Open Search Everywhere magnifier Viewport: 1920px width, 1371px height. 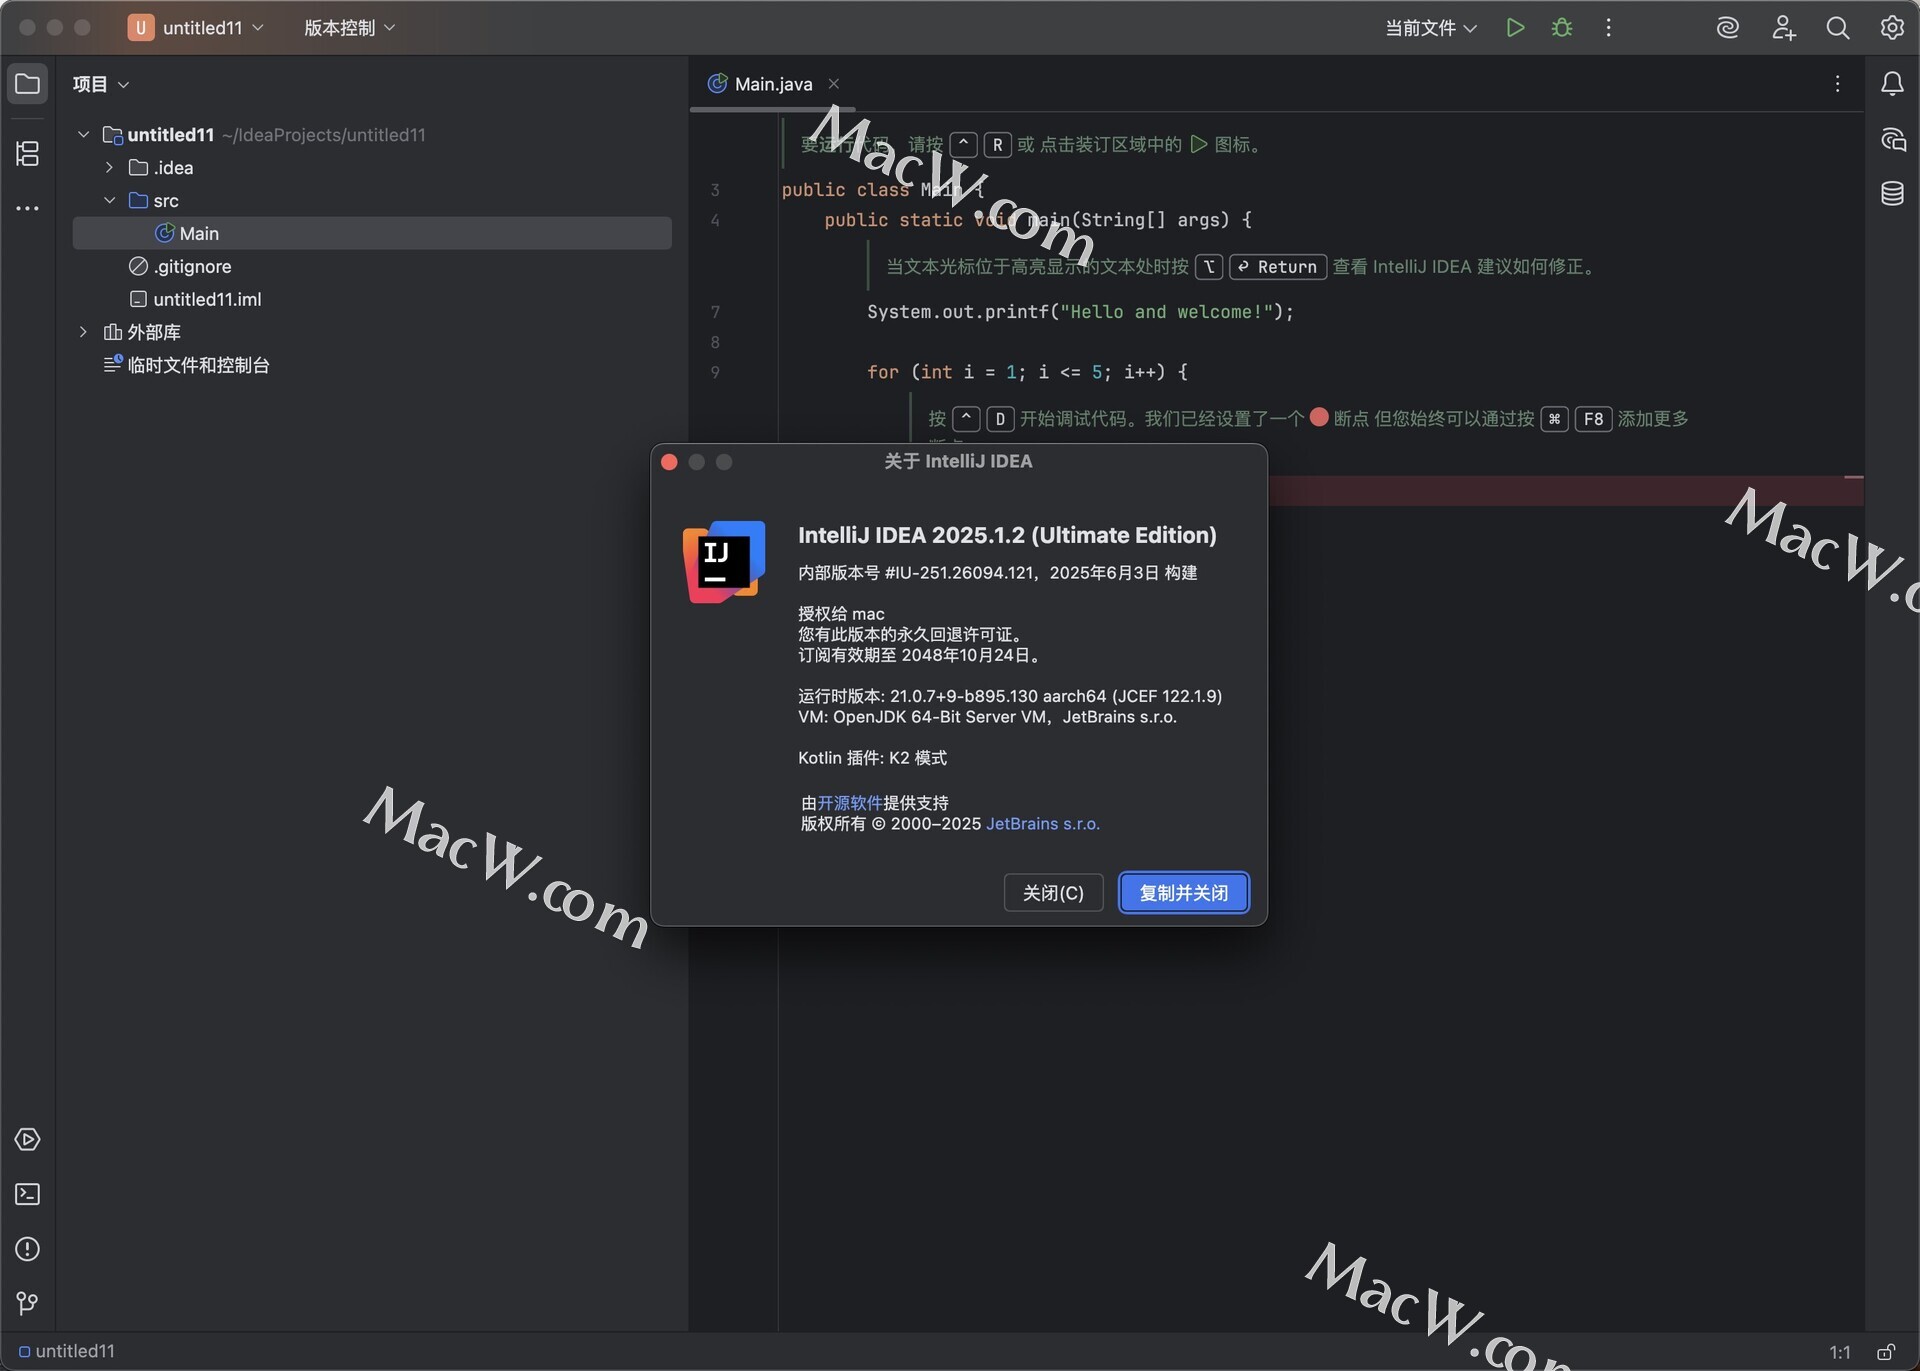point(1837,28)
